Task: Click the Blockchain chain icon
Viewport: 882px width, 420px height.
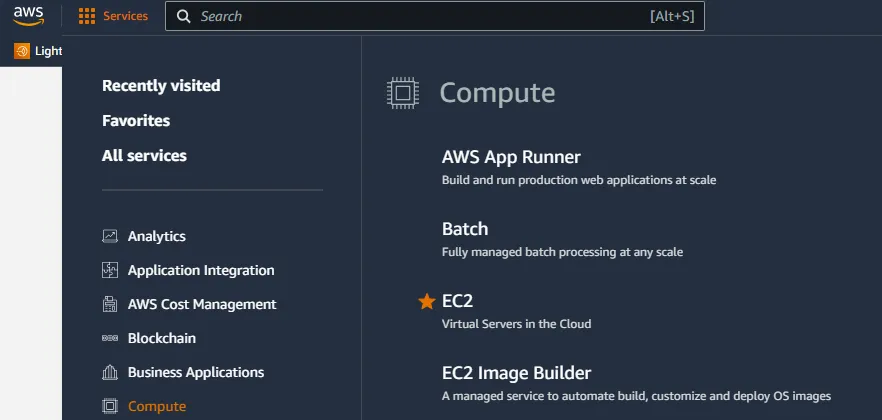Action: [x=110, y=338]
